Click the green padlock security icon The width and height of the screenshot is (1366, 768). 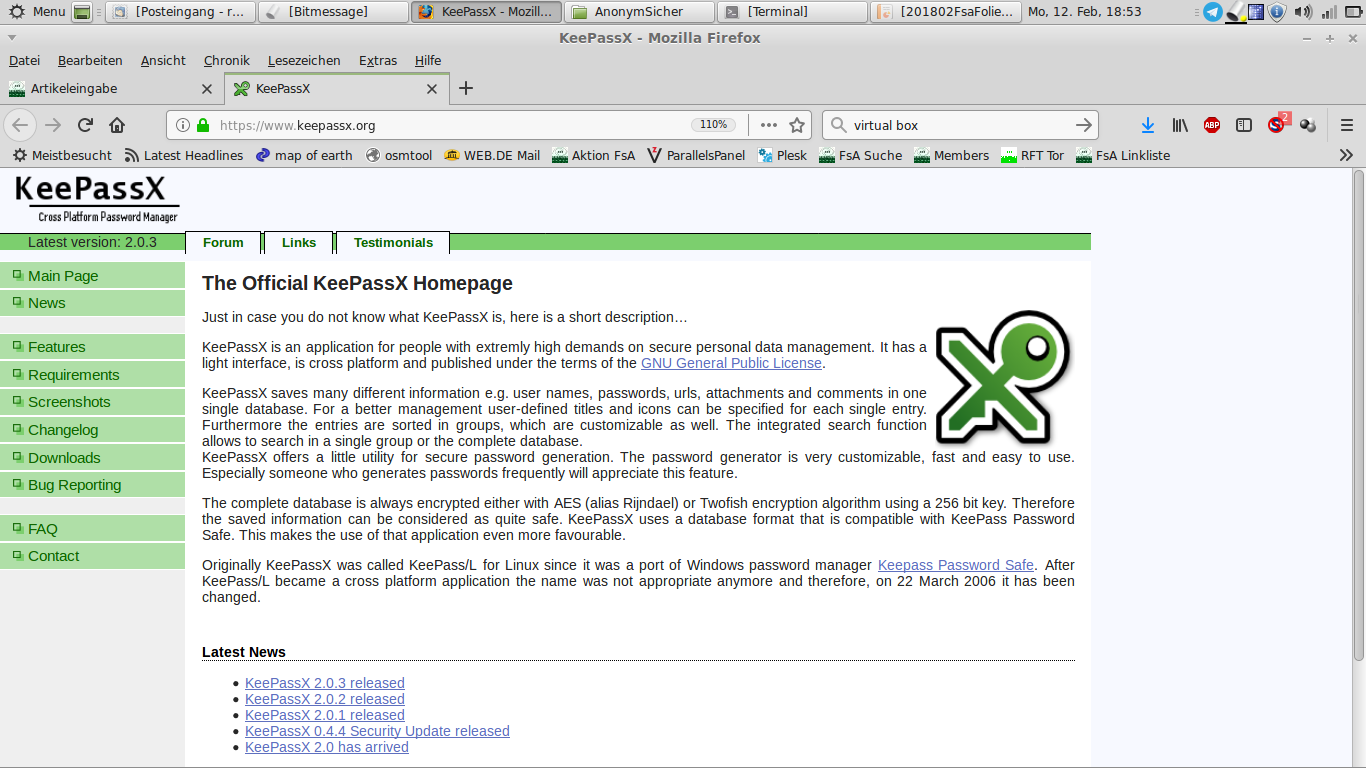203,125
